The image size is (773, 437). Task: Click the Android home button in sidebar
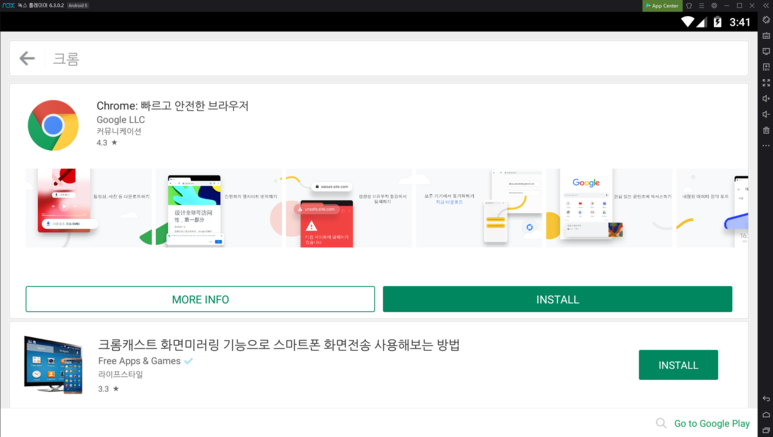766,414
